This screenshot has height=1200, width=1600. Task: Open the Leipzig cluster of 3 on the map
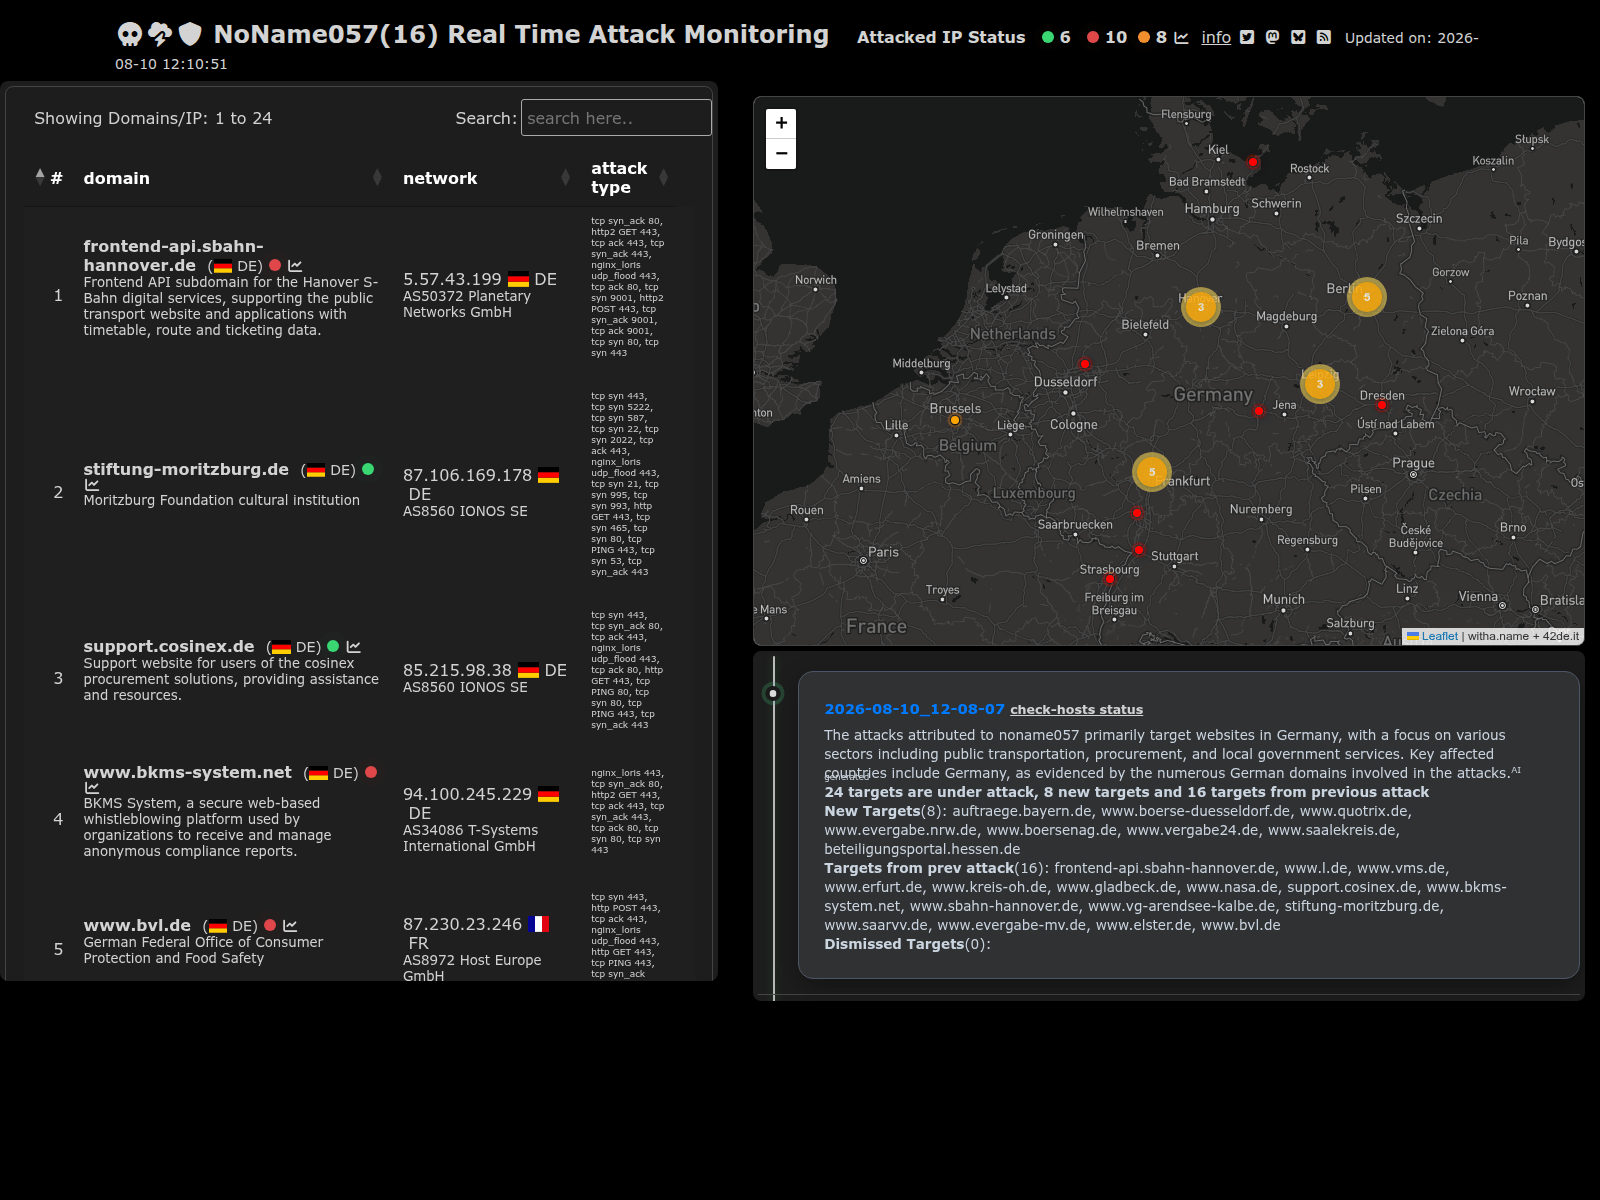pos(1320,383)
